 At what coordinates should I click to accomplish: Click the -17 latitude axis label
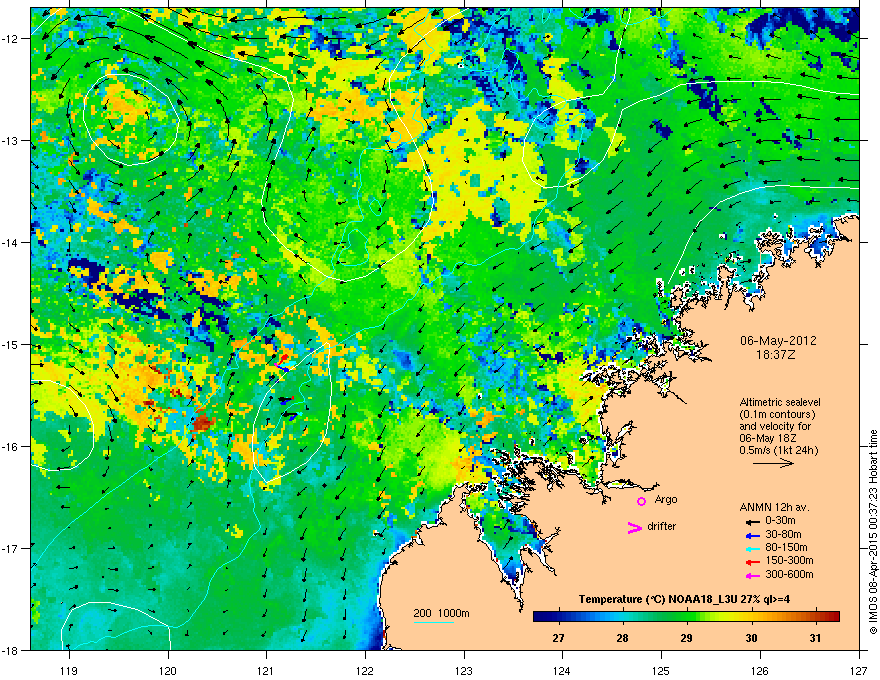click(11, 549)
